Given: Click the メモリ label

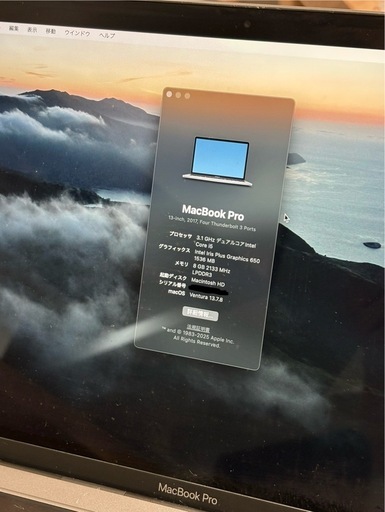Looking at the screenshot, I should pyautogui.click(x=182, y=264).
